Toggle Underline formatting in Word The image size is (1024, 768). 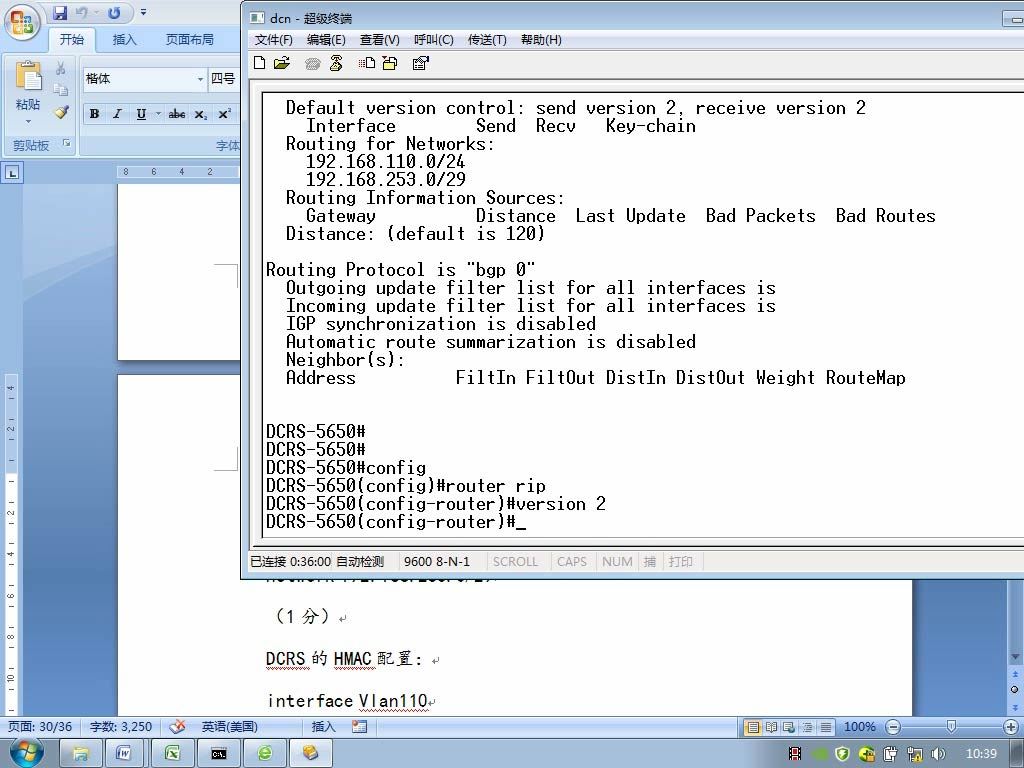click(x=141, y=114)
